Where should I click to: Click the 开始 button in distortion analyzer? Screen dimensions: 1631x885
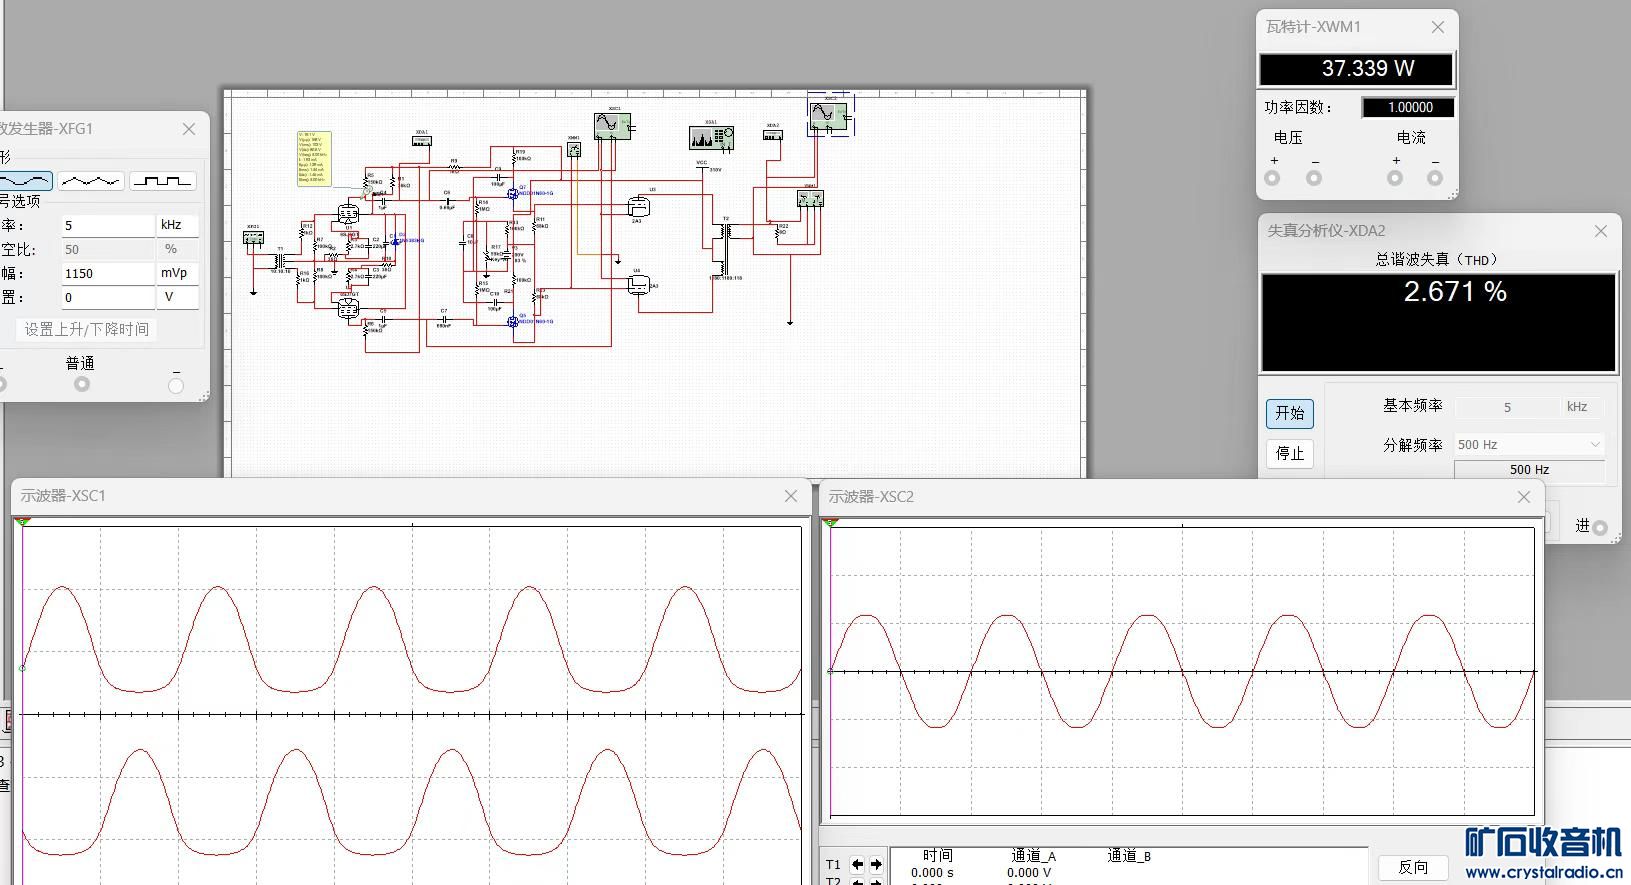click(1290, 413)
